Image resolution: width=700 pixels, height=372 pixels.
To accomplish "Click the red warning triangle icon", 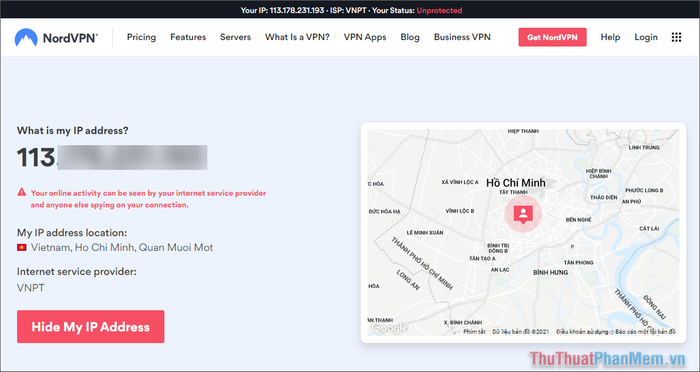I will (21, 192).
